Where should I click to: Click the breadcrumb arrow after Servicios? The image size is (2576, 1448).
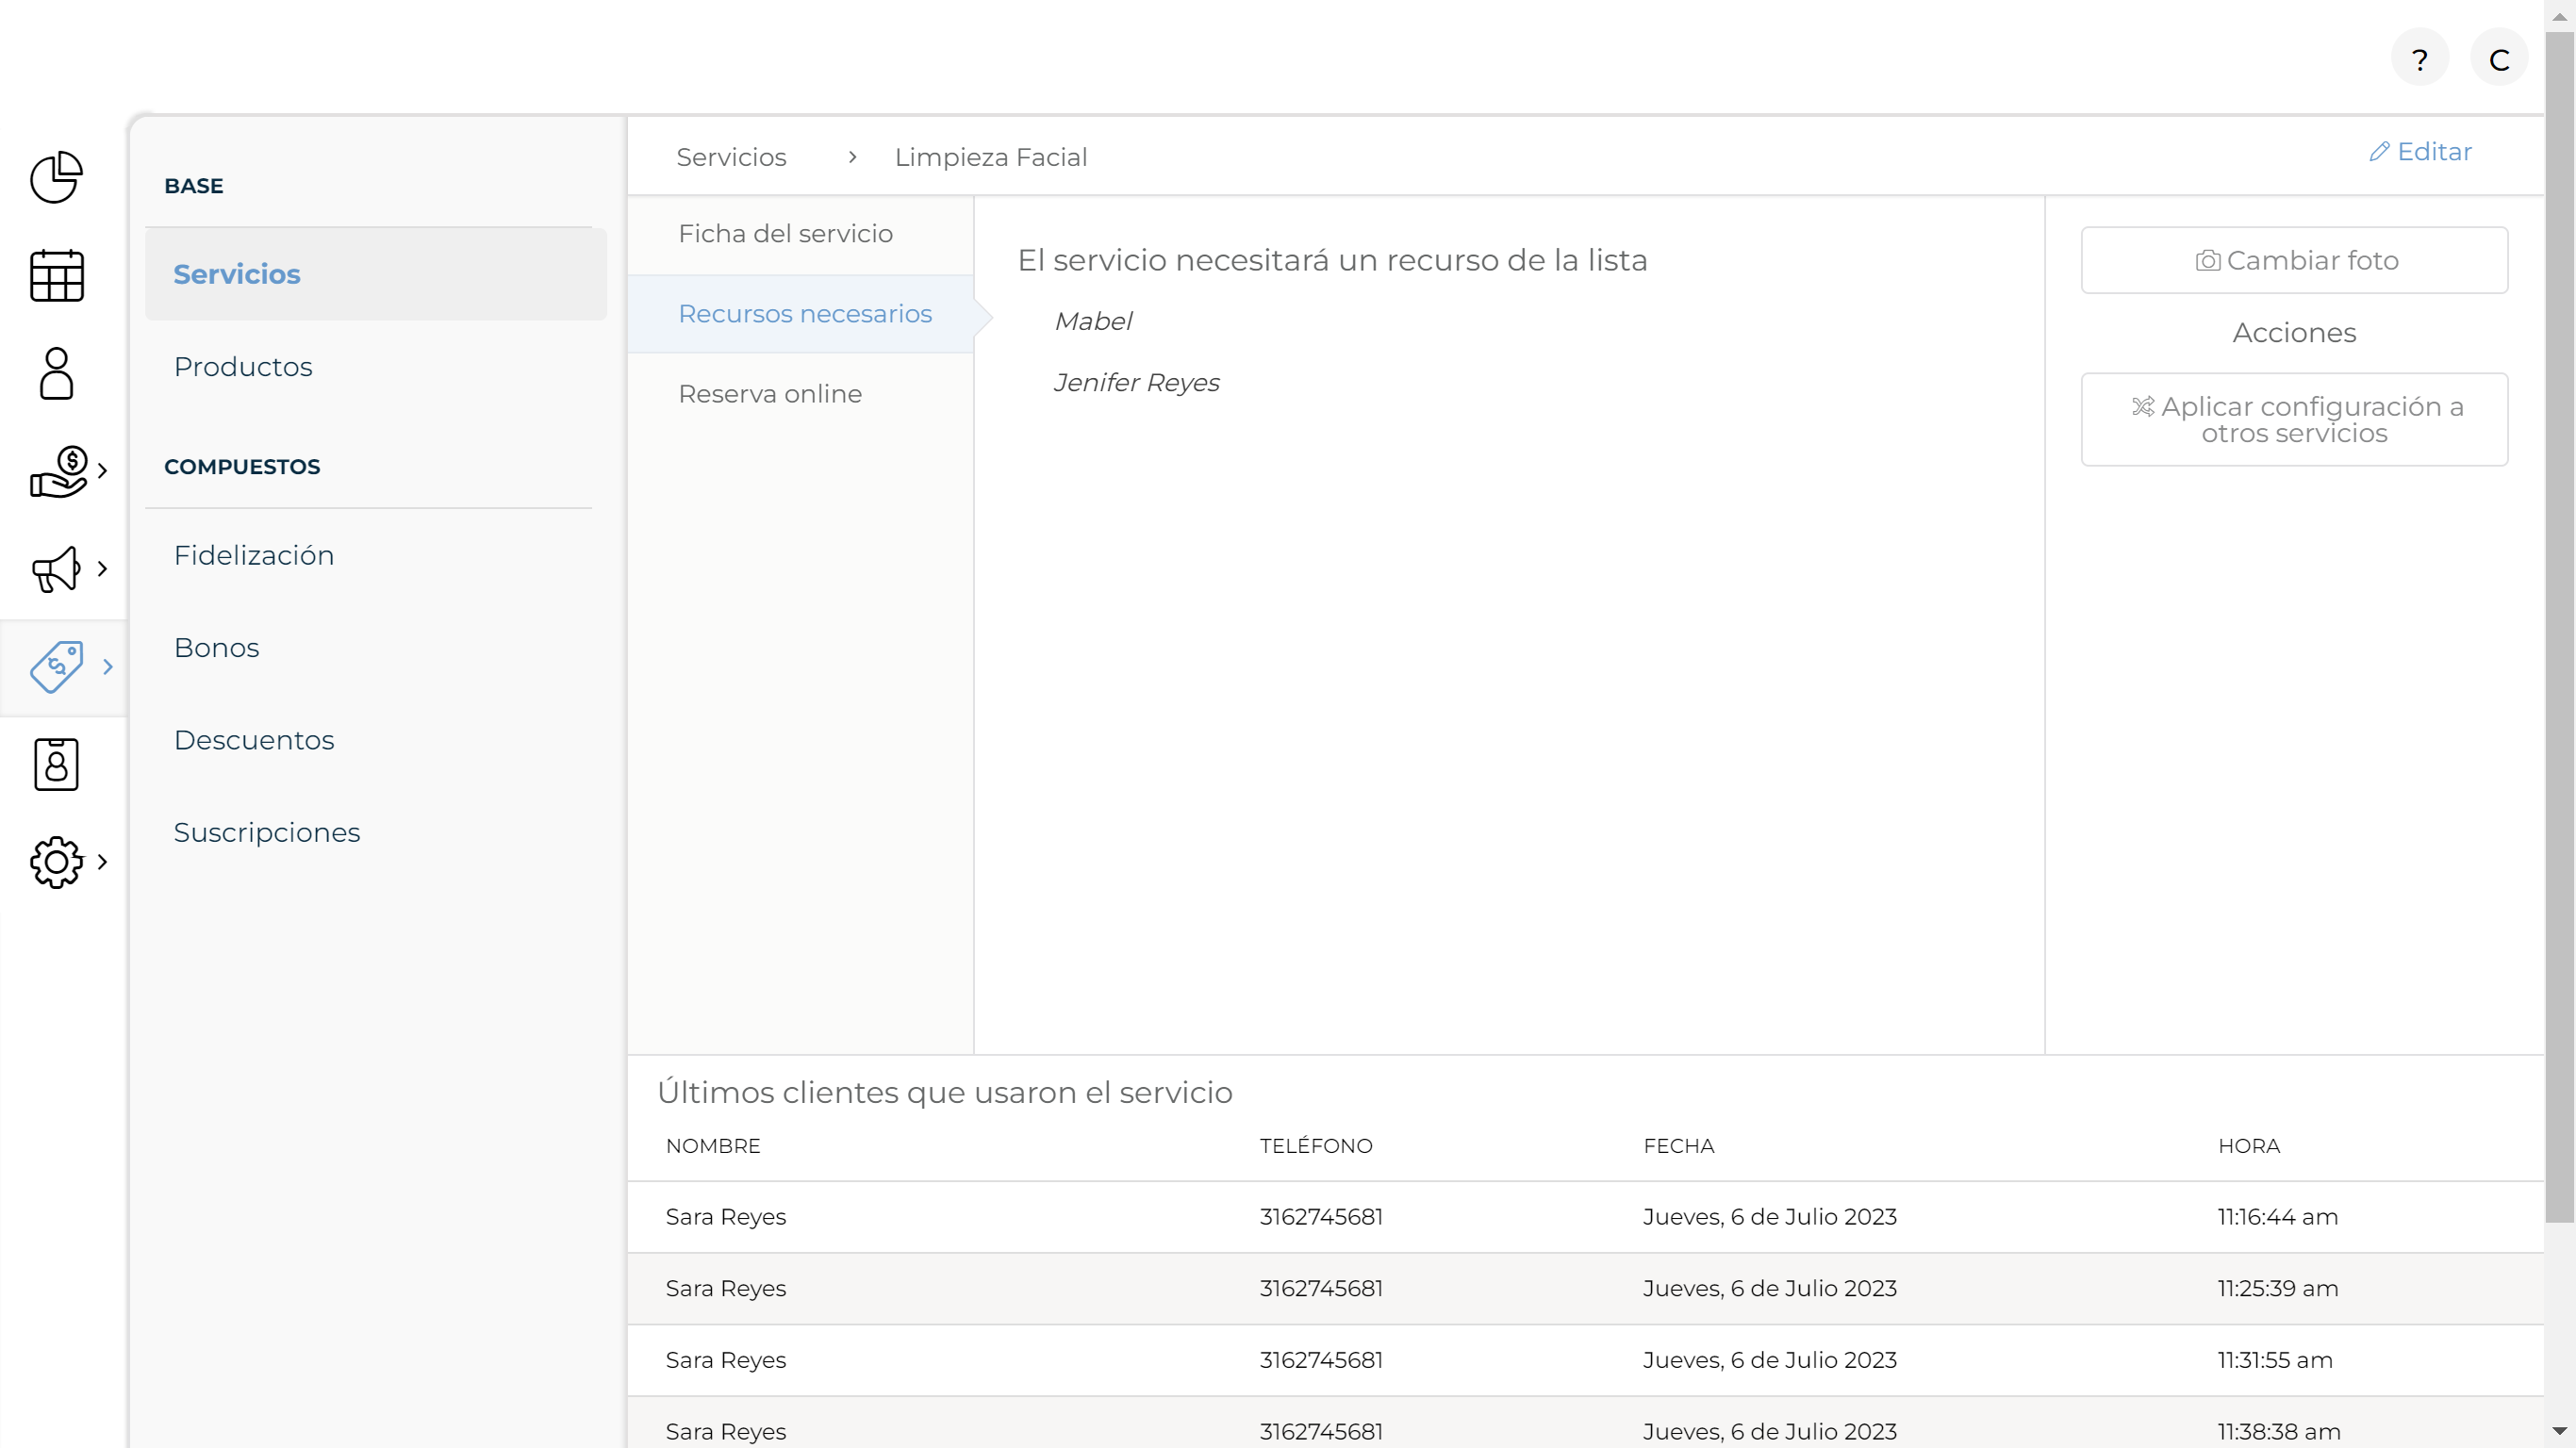(852, 157)
